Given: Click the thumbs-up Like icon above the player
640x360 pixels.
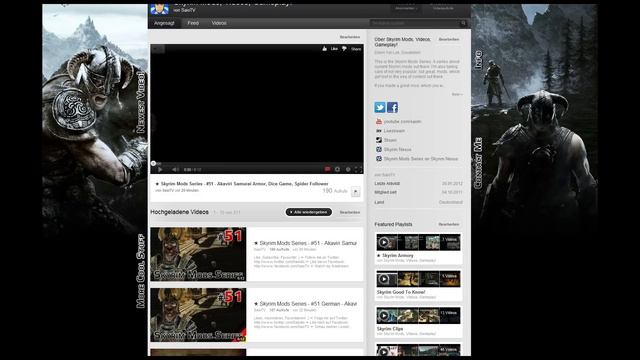Looking at the screenshot, I should 324,49.
